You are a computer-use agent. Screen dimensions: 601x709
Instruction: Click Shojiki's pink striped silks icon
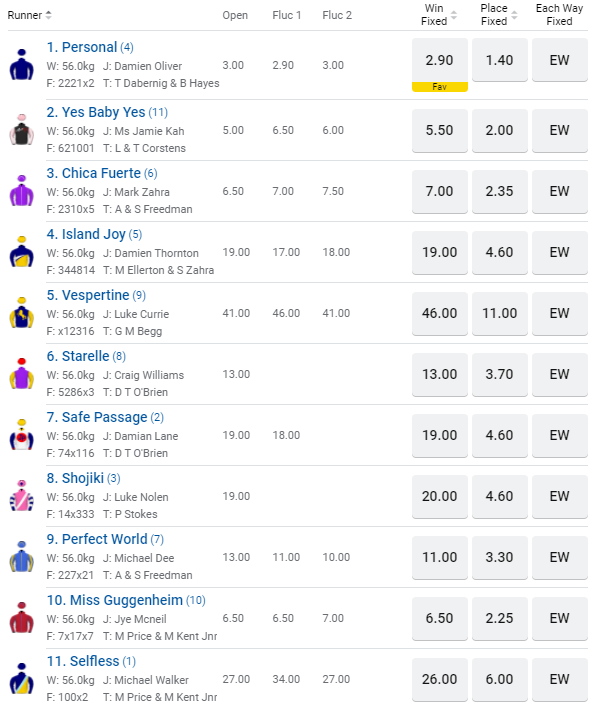[x=21, y=496]
